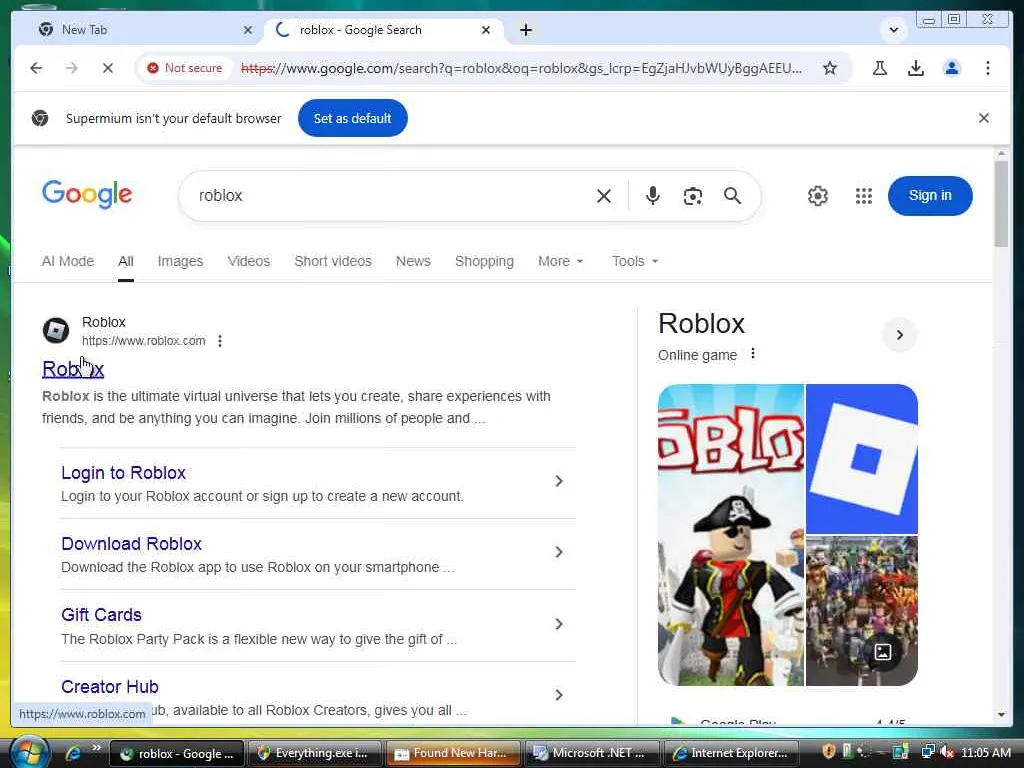Expand the More dropdown
Viewport: 1024px width, 768px height.
click(560, 261)
